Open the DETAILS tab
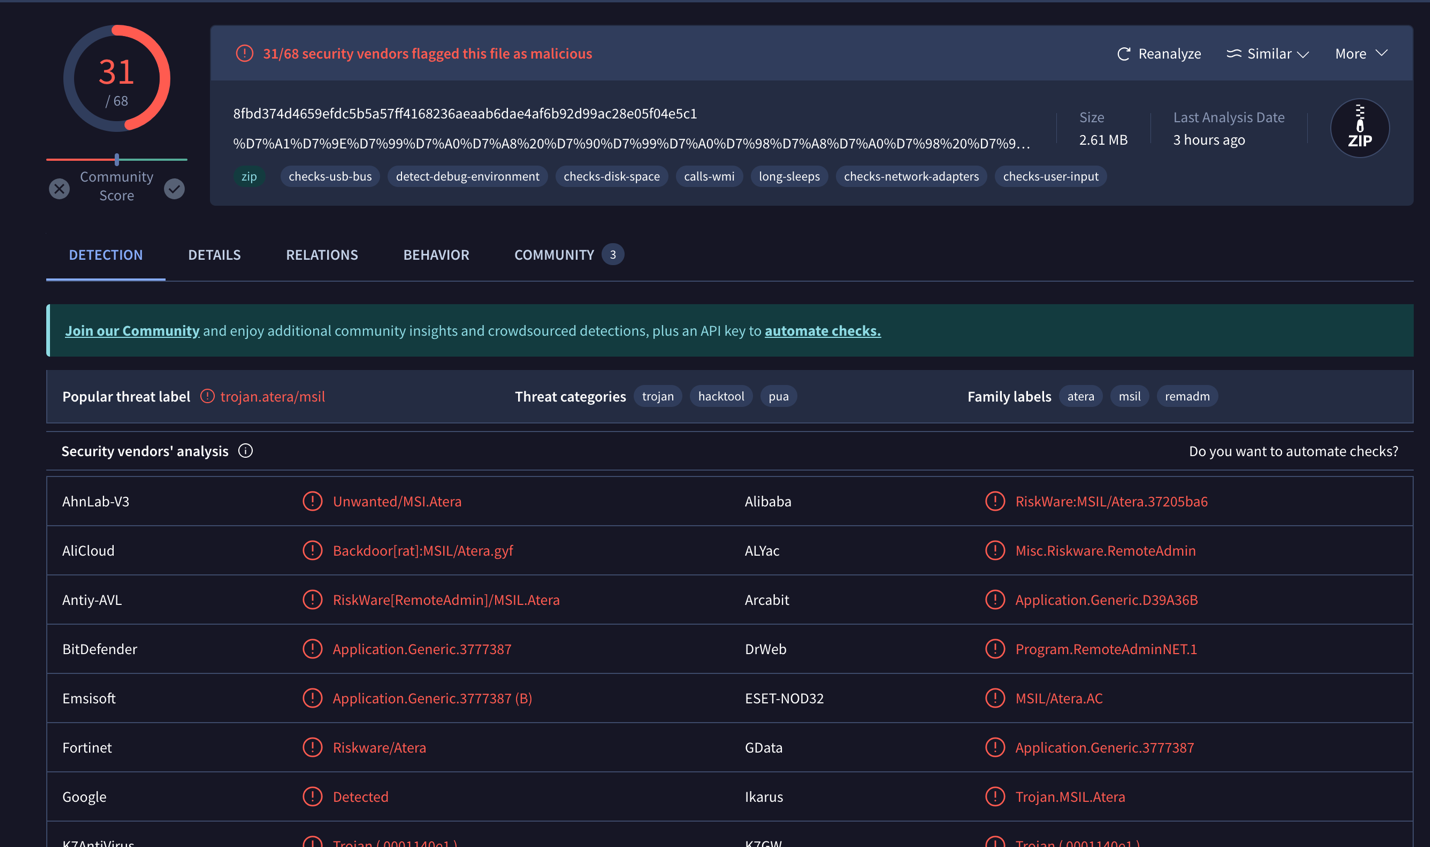The height and width of the screenshot is (847, 1430). click(214, 255)
